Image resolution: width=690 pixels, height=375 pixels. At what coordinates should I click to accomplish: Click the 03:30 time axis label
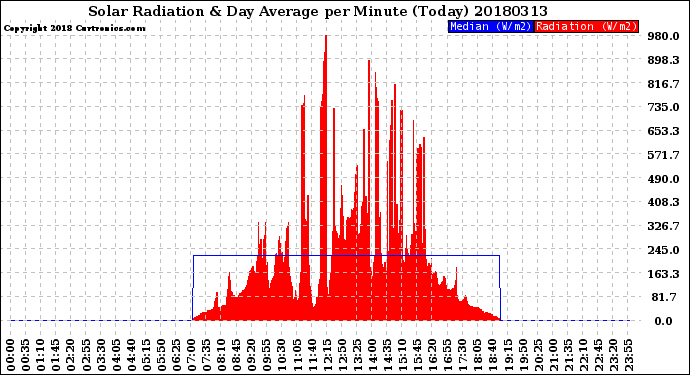(101, 355)
